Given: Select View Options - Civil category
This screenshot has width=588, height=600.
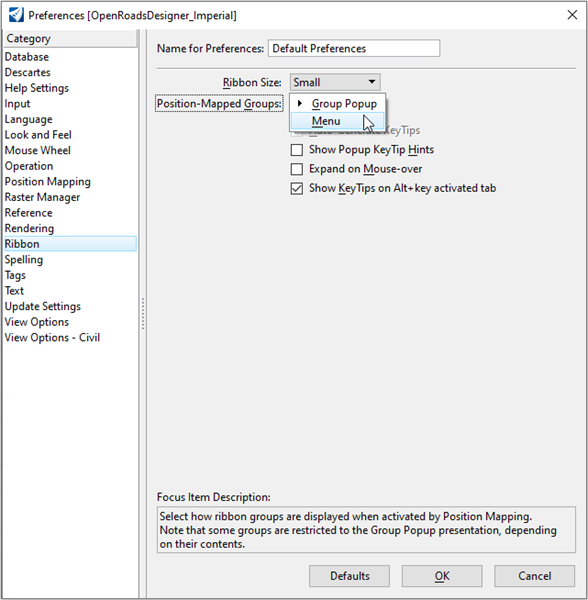Looking at the screenshot, I should click(x=70, y=338).
